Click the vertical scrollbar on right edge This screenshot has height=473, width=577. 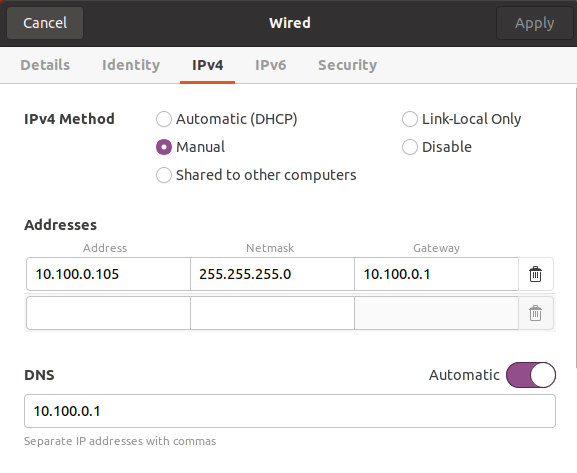(x=575, y=227)
